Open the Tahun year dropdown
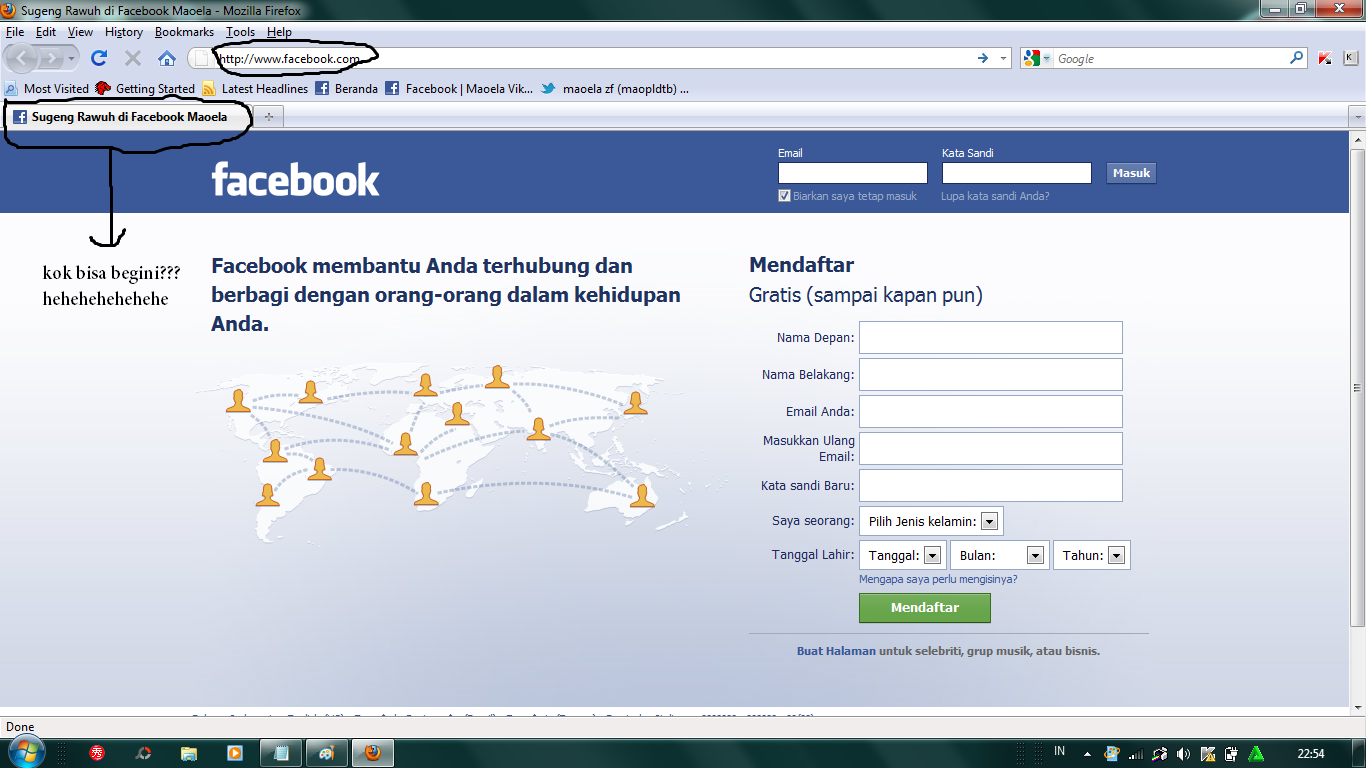Screen dimensions: 1366x768 (1092, 555)
